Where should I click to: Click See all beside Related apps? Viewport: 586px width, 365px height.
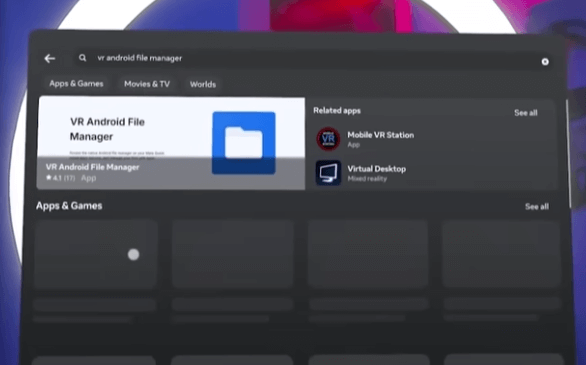point(525,113)
